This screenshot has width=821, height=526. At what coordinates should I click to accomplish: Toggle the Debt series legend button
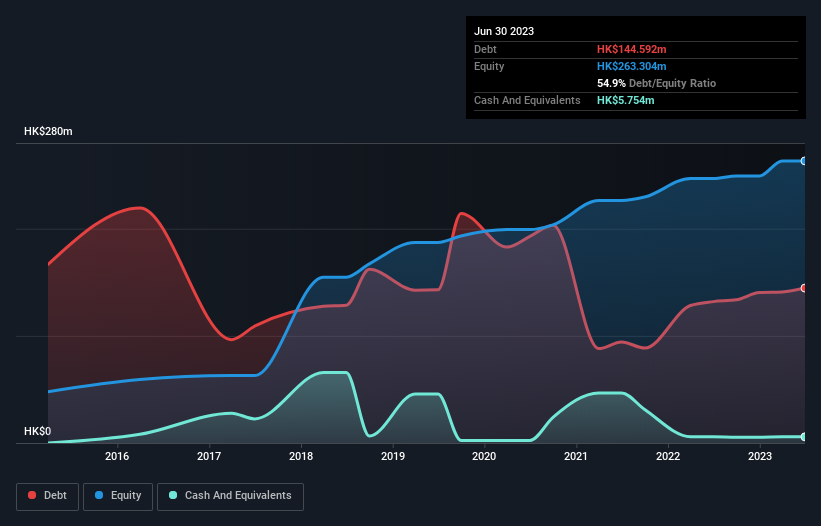[48, 496]
